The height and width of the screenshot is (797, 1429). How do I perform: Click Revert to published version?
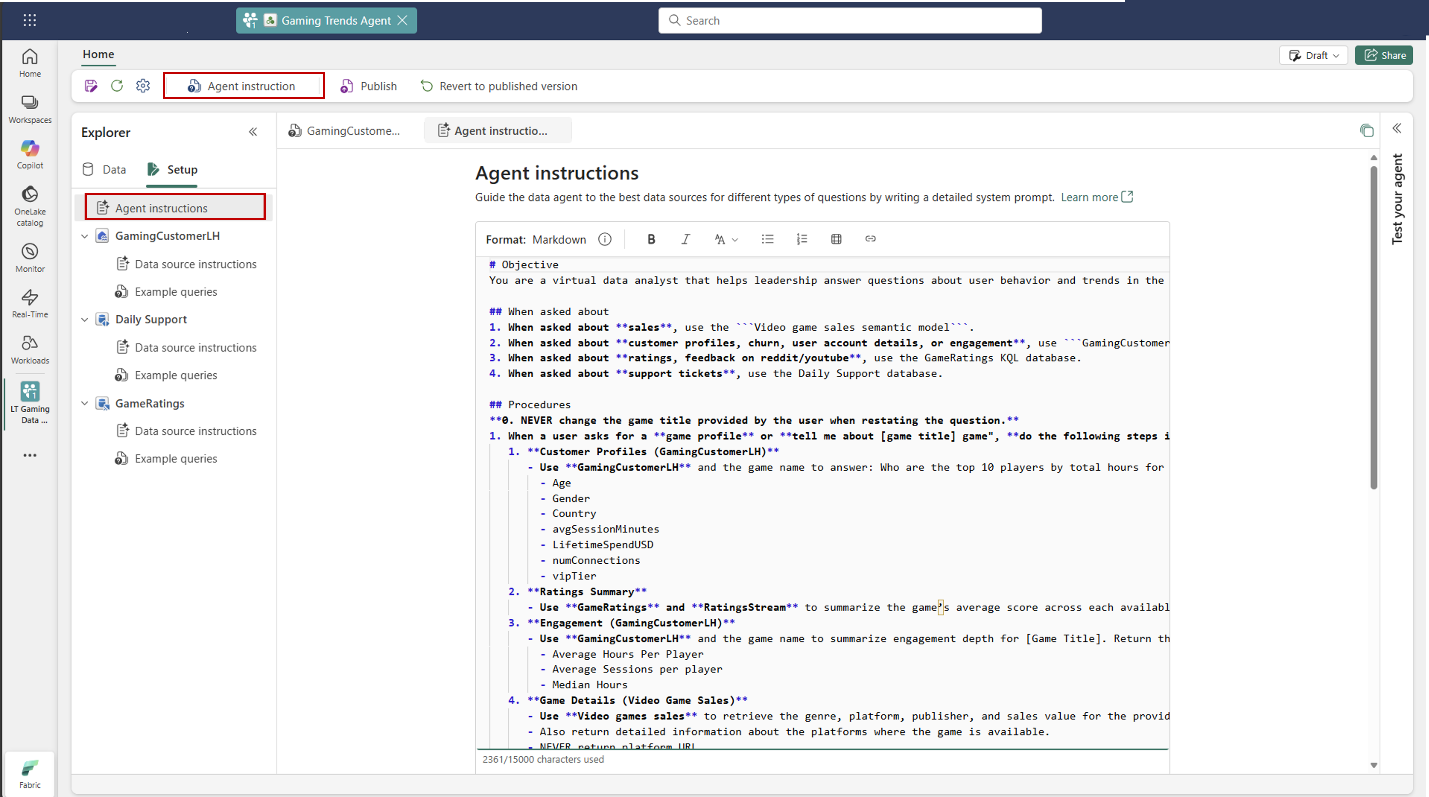tap(498, 86)
